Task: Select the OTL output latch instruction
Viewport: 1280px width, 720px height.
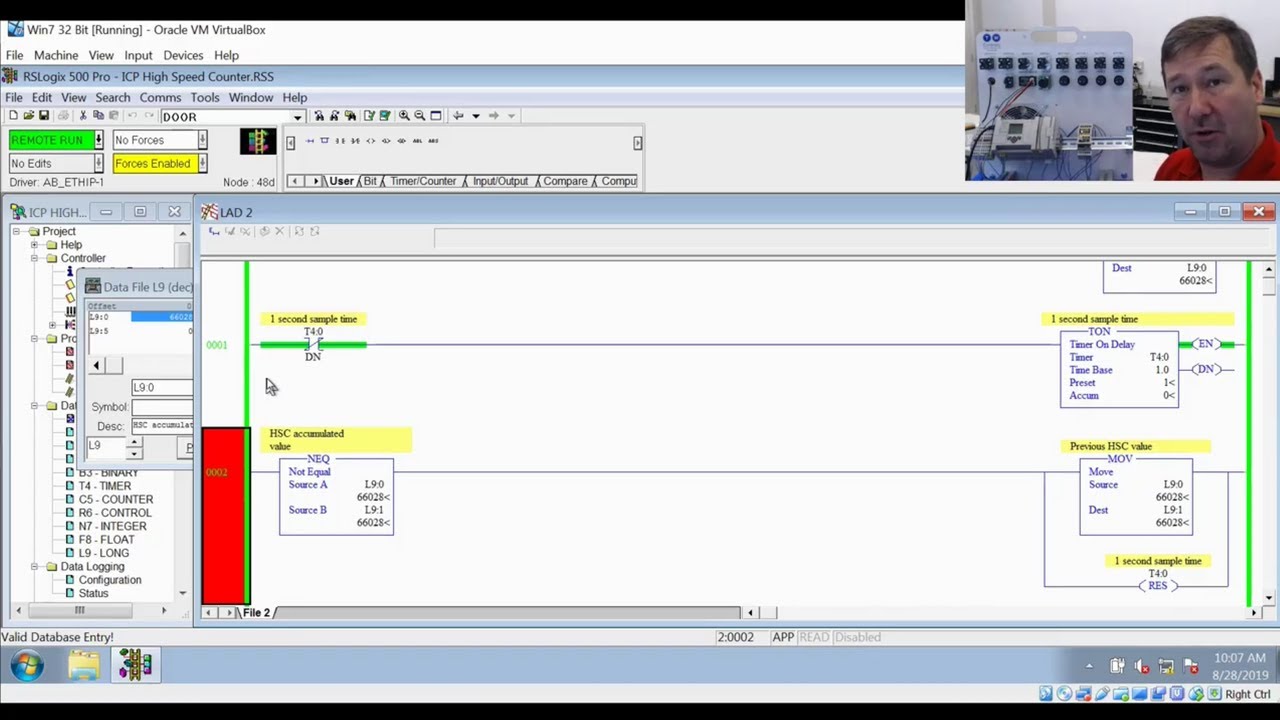Action: coord(386,141)
